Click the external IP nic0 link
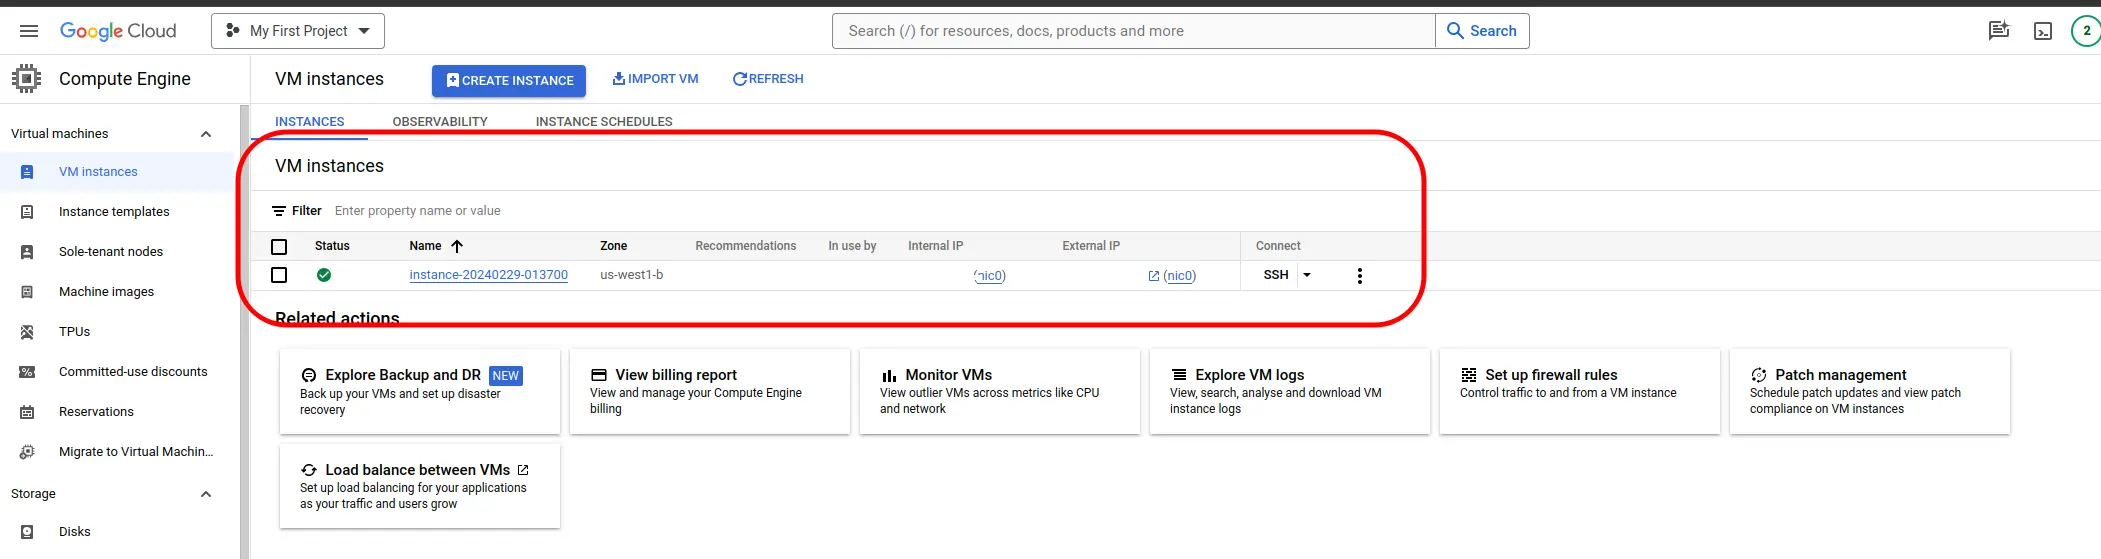Viewport: 2101px width, 559px height. pos(1179,276)
